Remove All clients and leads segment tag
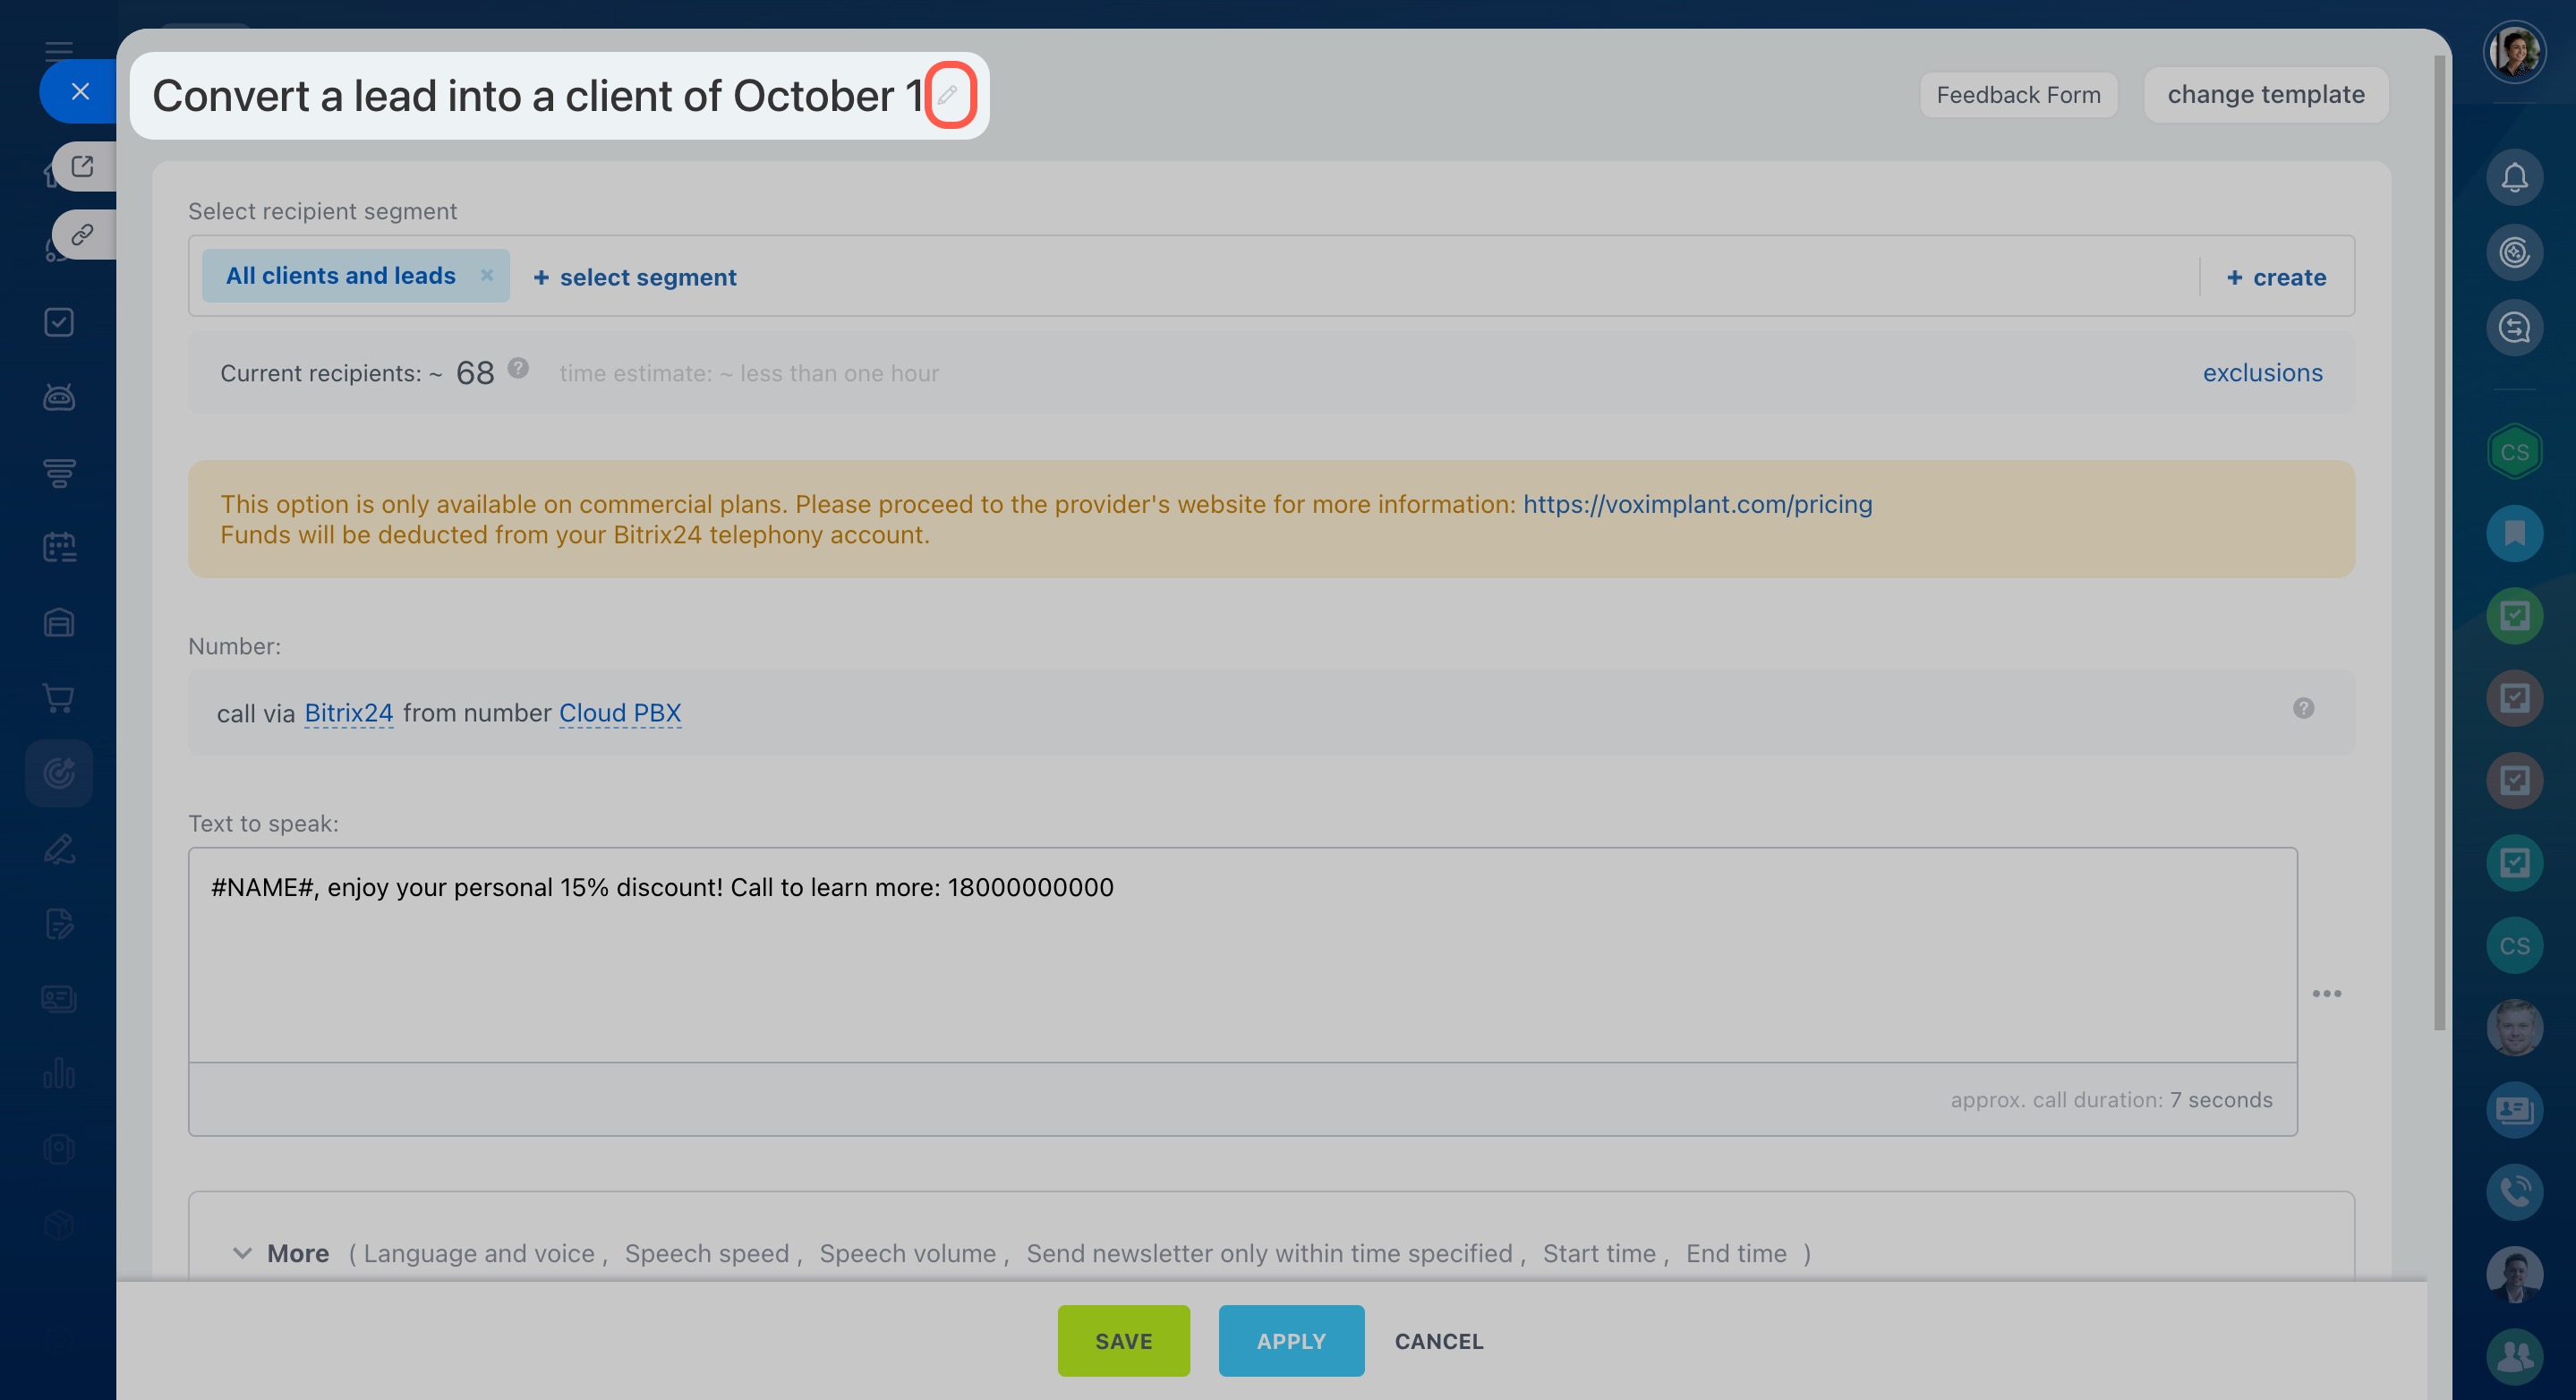This screenshot has width=2576, height=1400. coord(487,275)
